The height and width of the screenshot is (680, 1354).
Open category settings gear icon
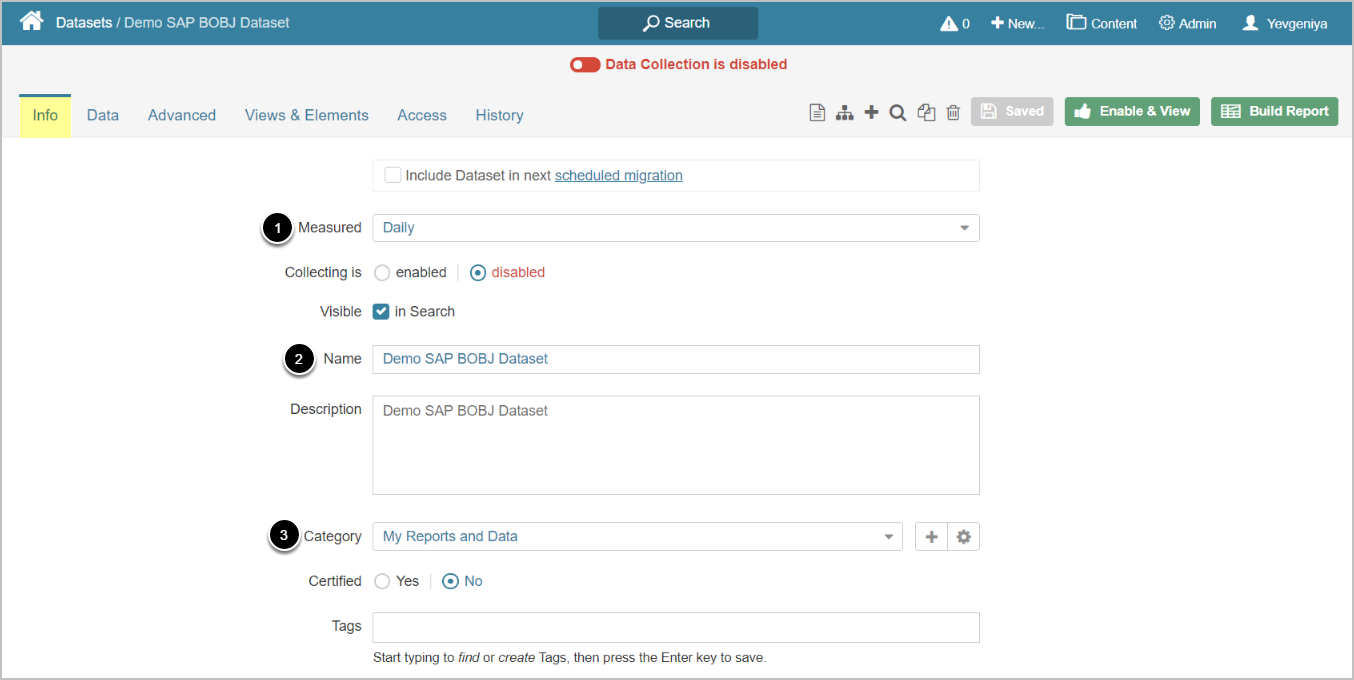(x=963, y=537)
